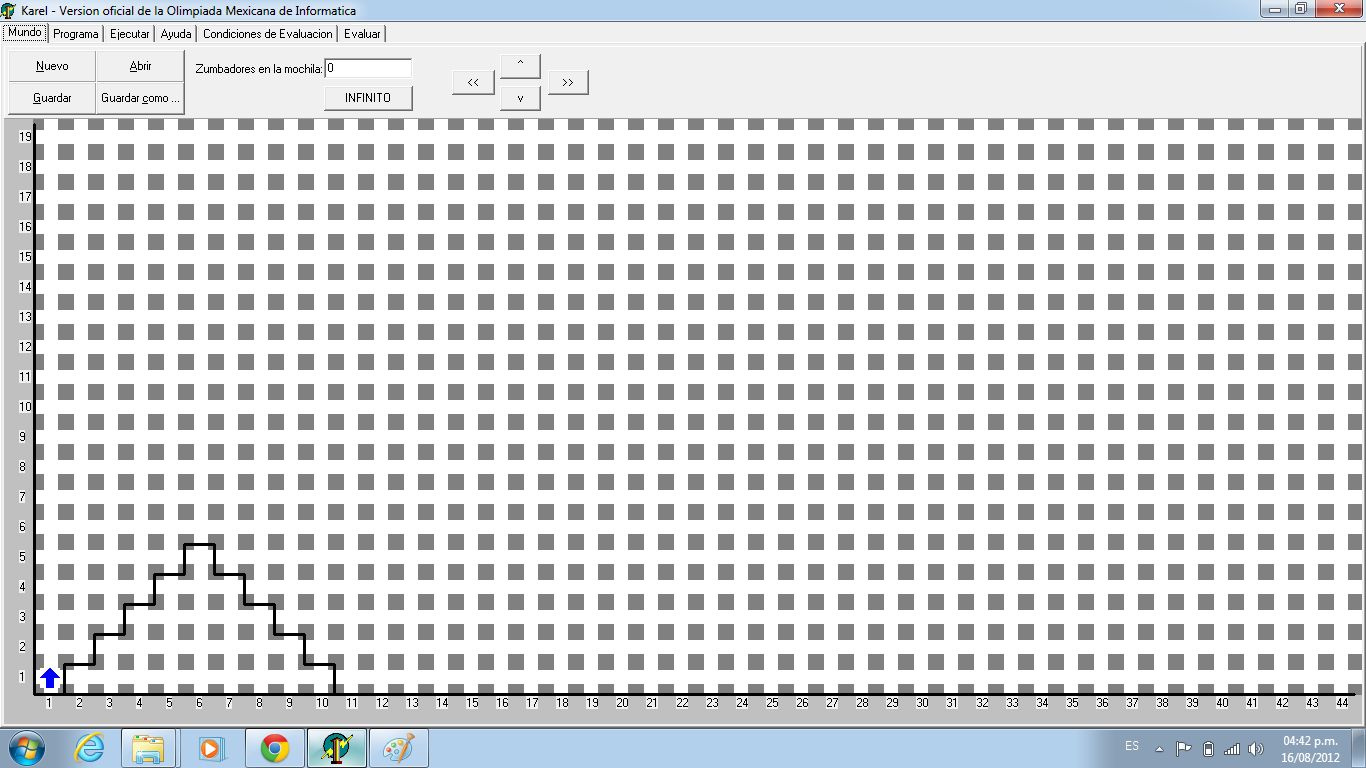
Task: Open Google Chrome from the taskbar
Action: (x=275, y=748)
